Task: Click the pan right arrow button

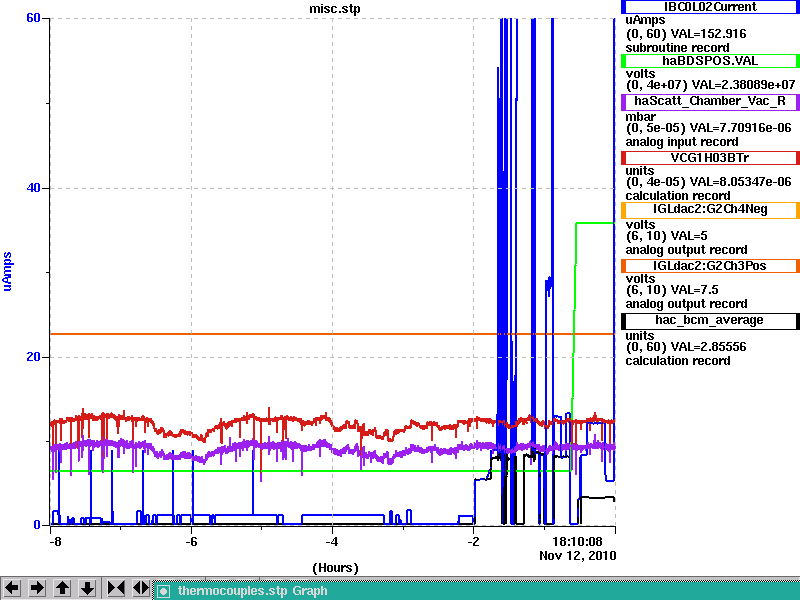Action: point(37,588)
